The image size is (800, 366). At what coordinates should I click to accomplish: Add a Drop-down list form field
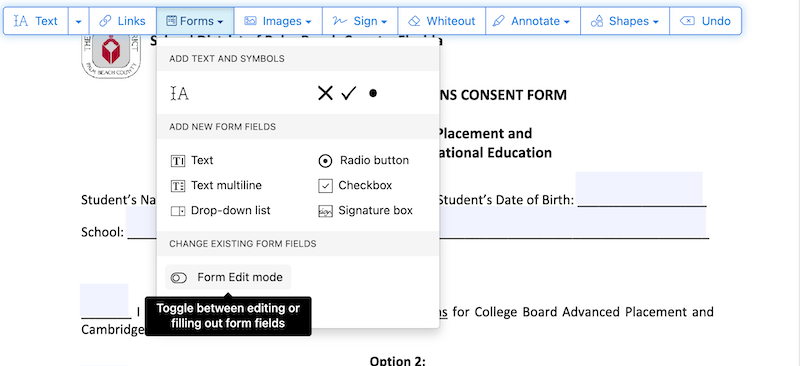click(220, 210)
